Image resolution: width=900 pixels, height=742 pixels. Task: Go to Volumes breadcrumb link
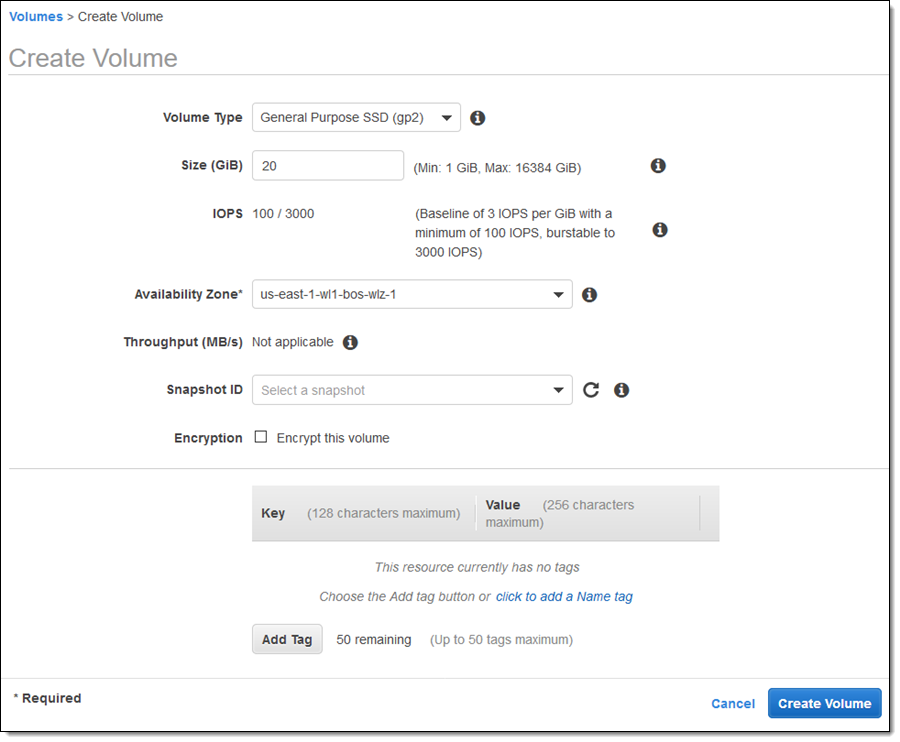tap(36, 17)
